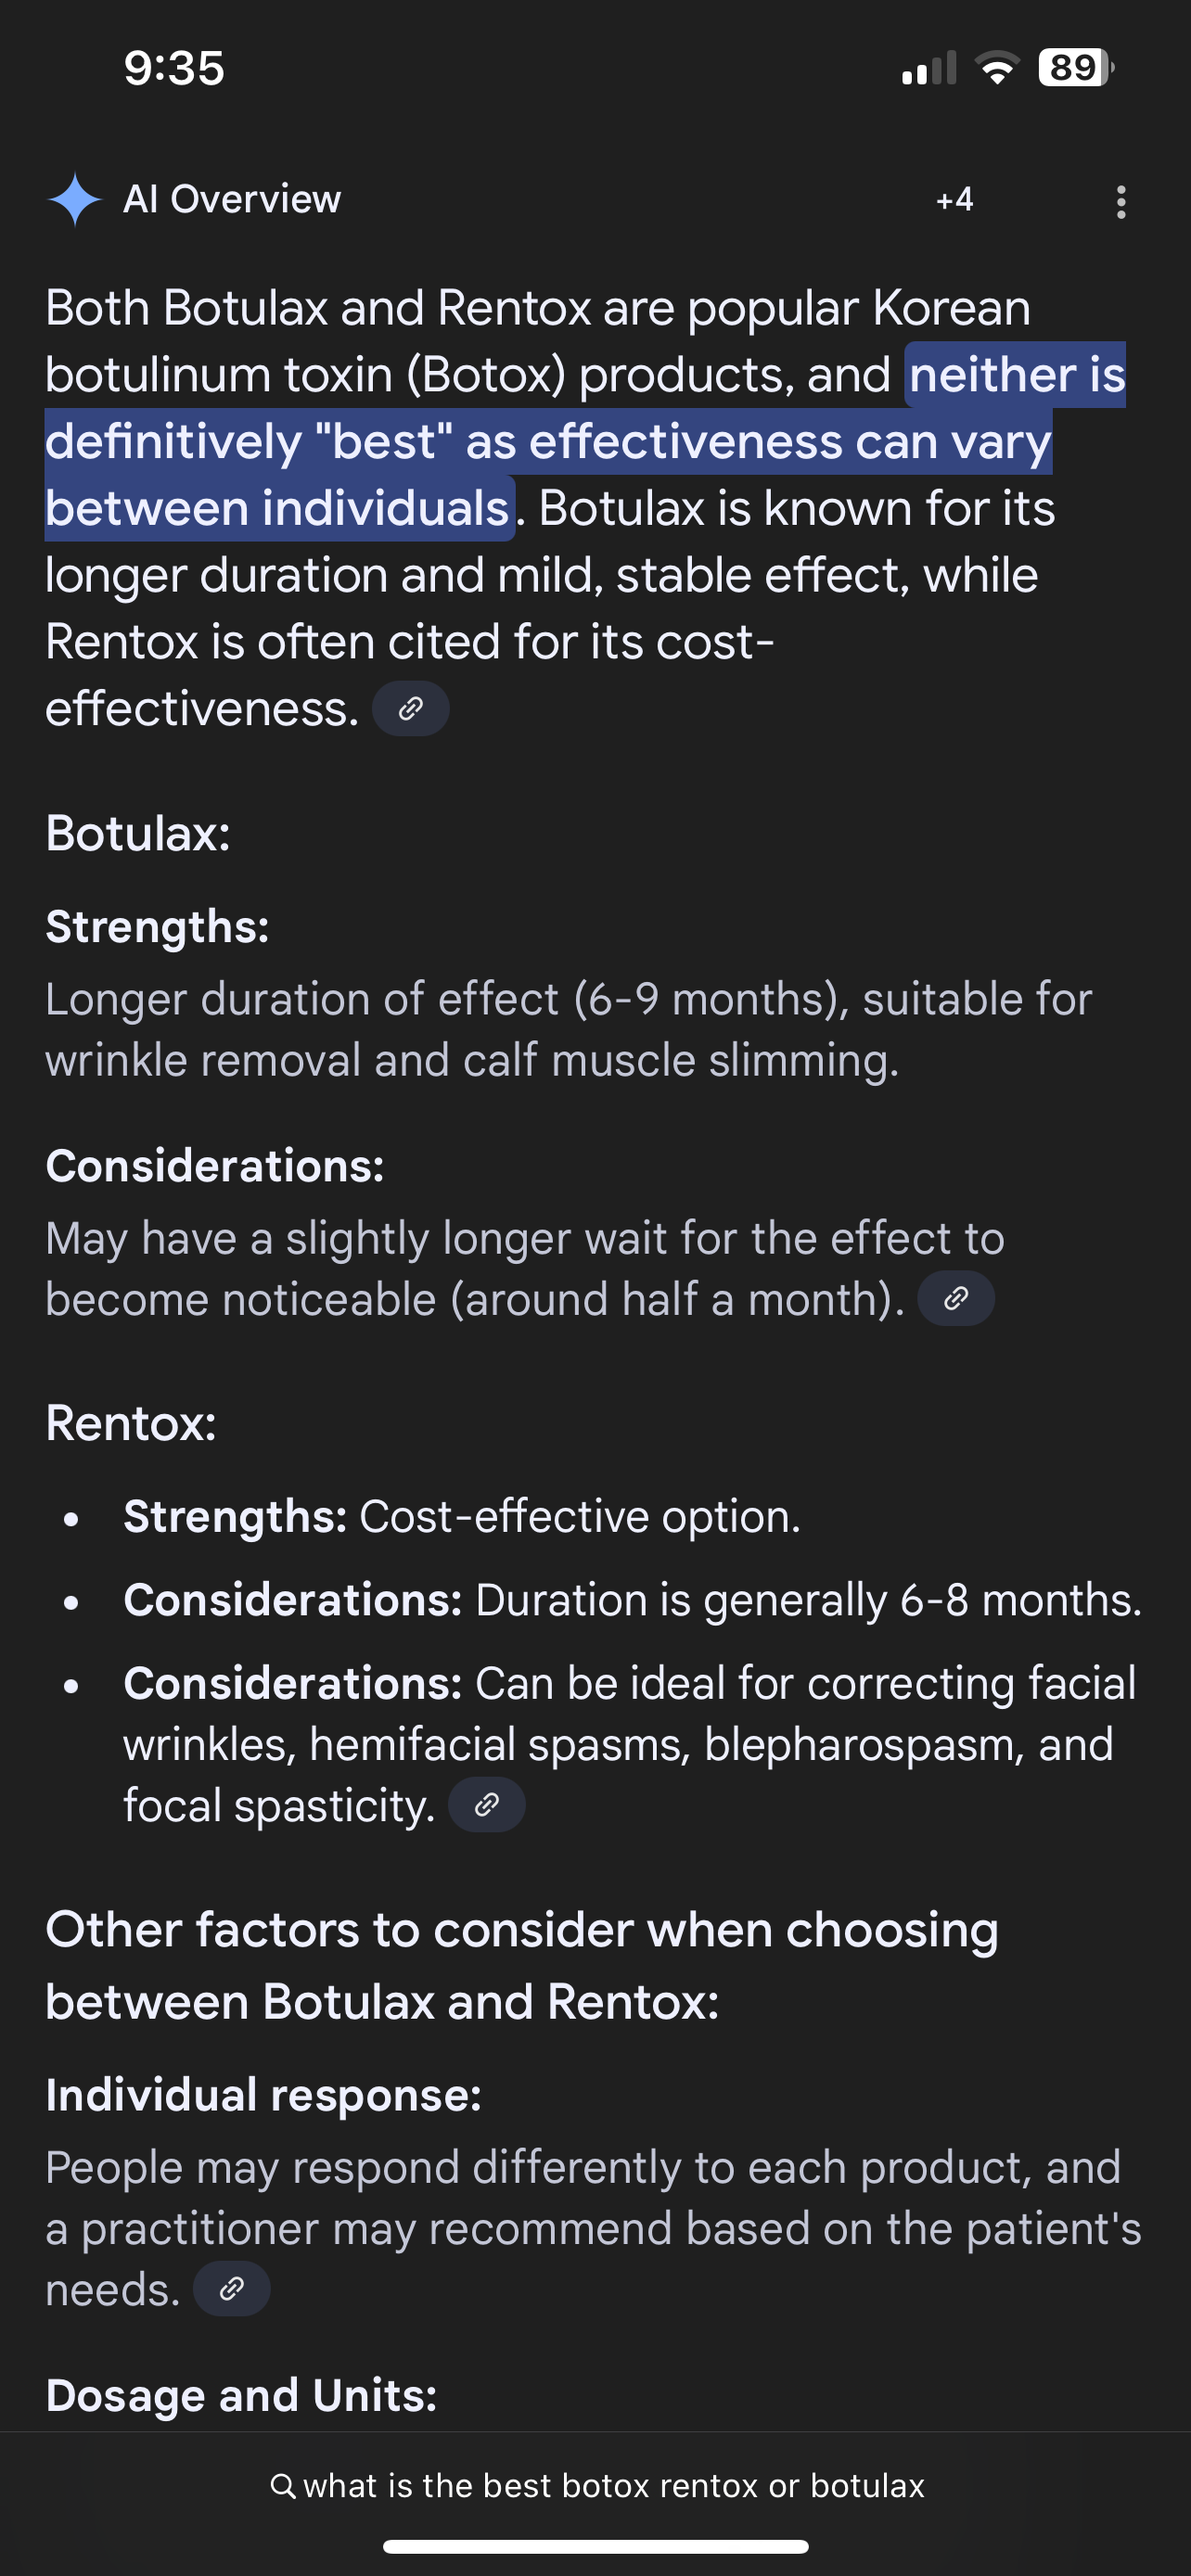
Task: Tap the Botulax section heading
Action: pyautogui.click(x=138, y=834)
